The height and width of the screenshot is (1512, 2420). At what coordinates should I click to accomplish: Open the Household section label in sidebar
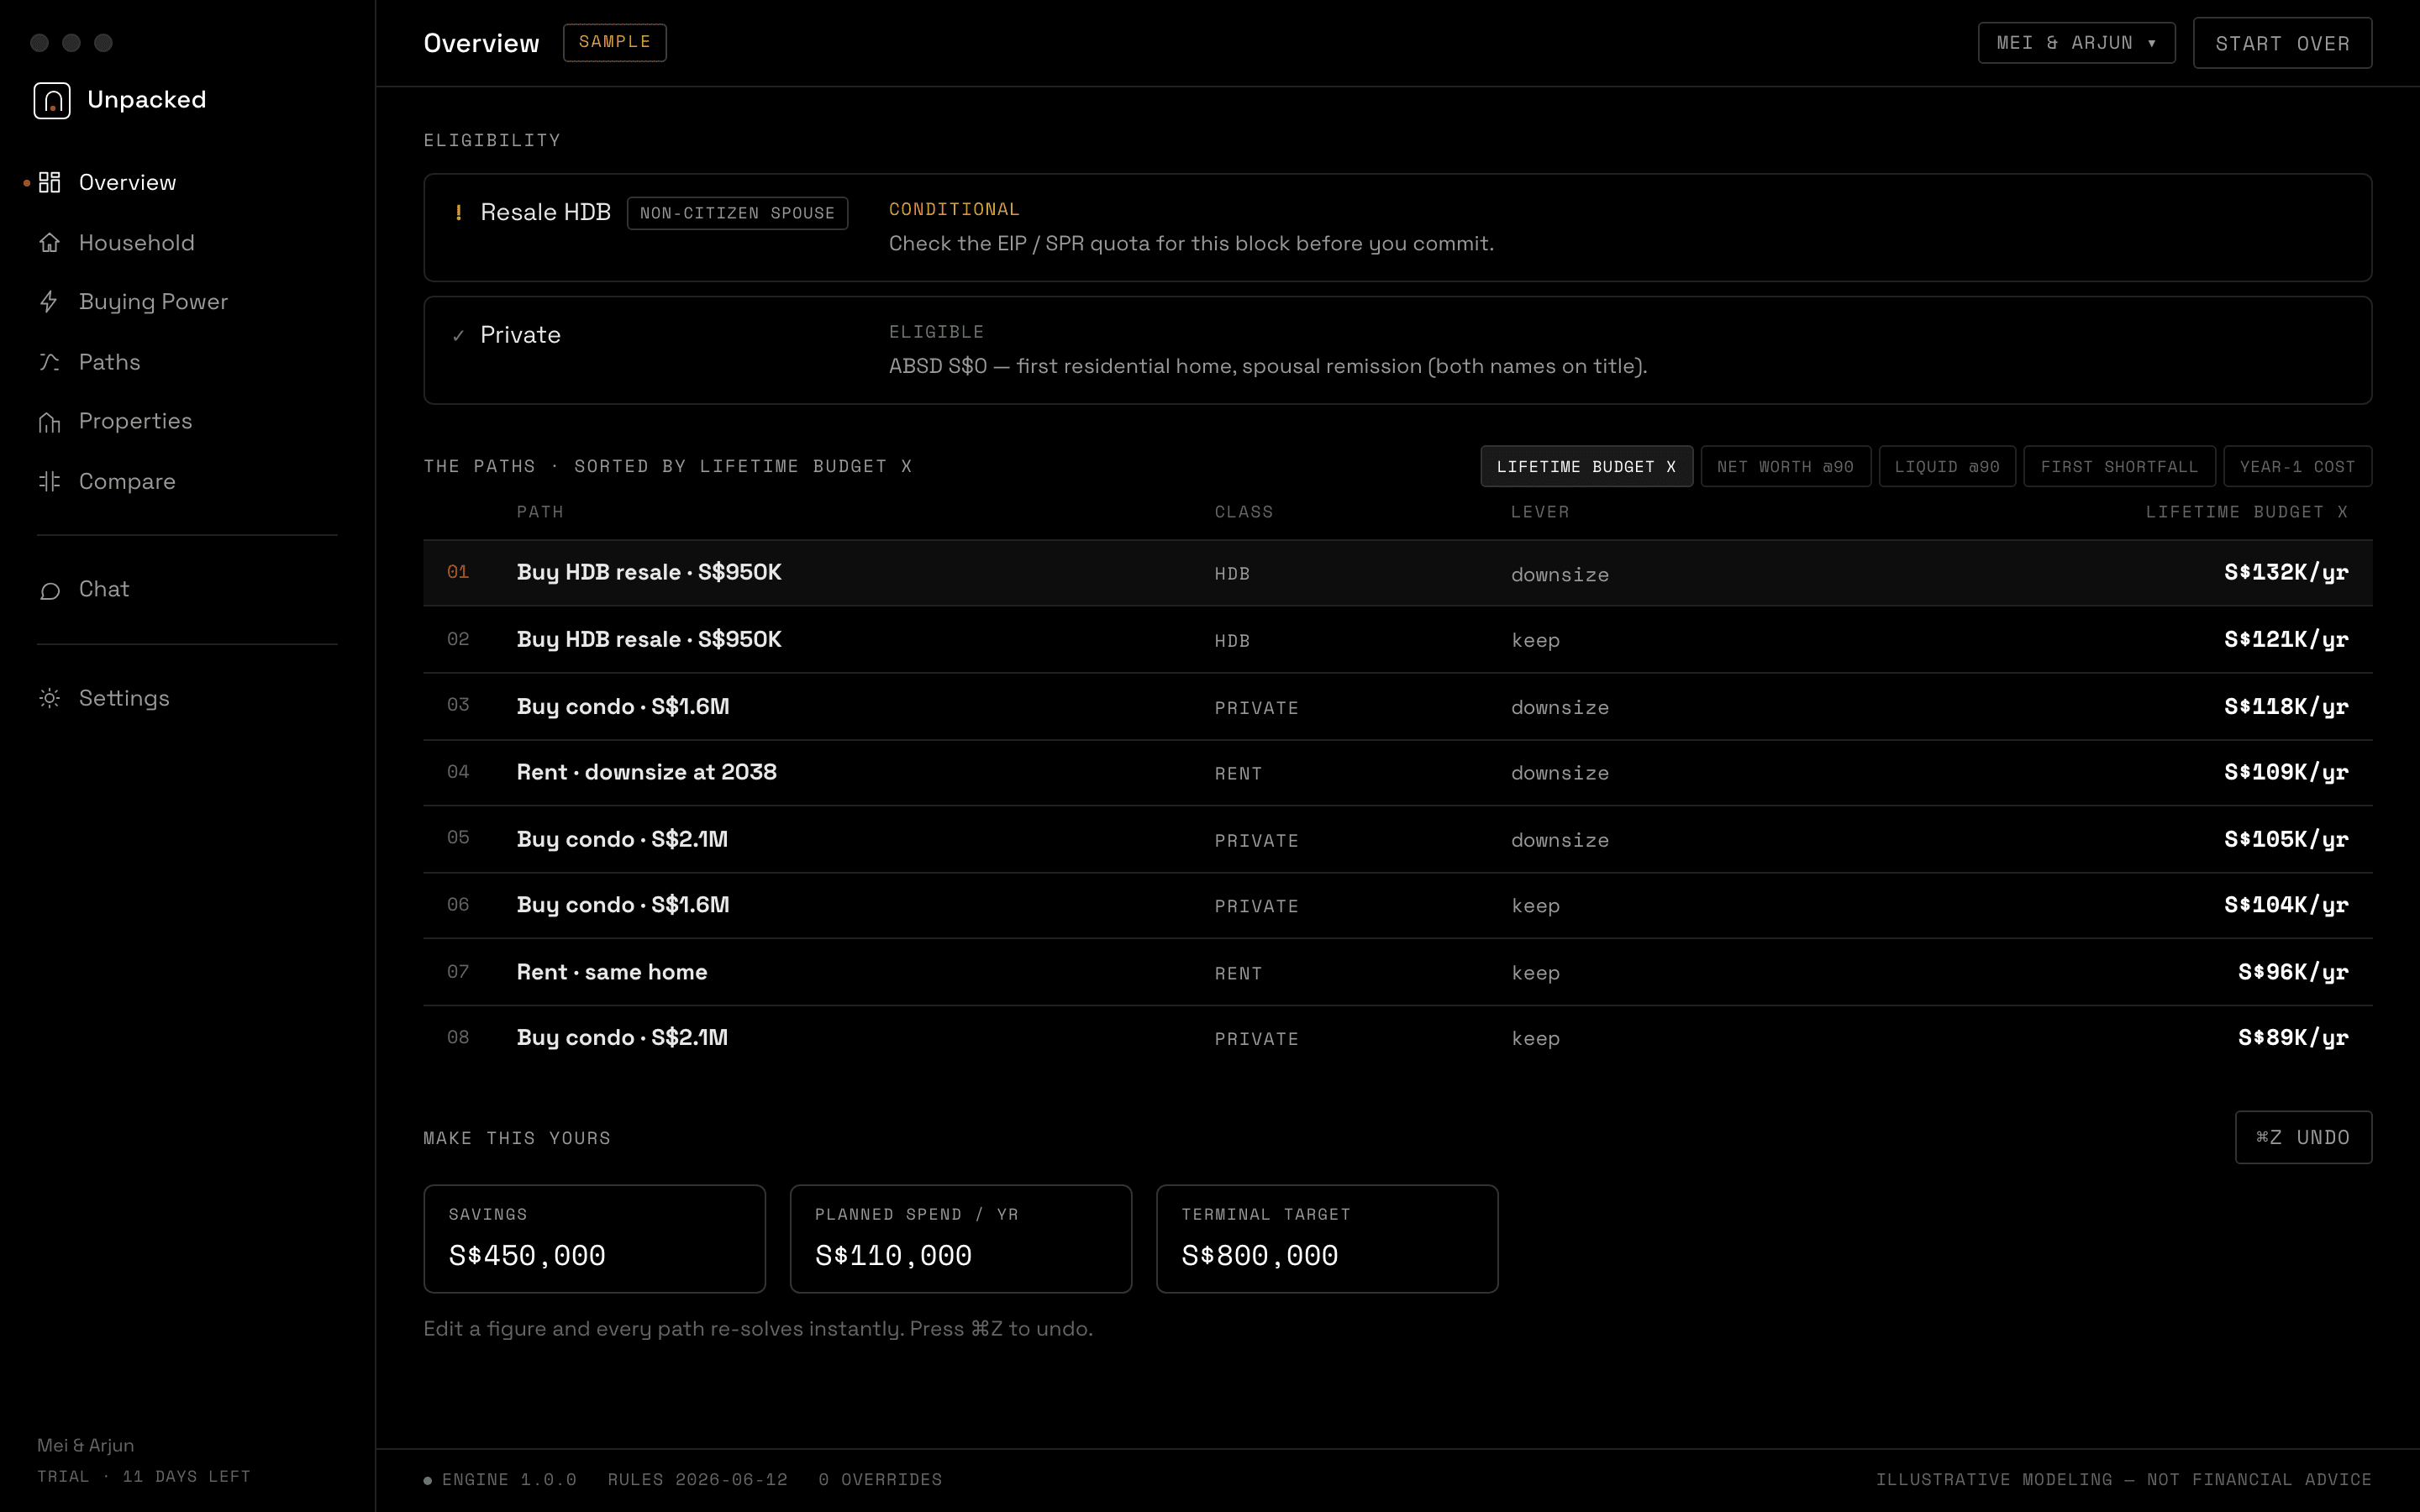coord(137,242)
